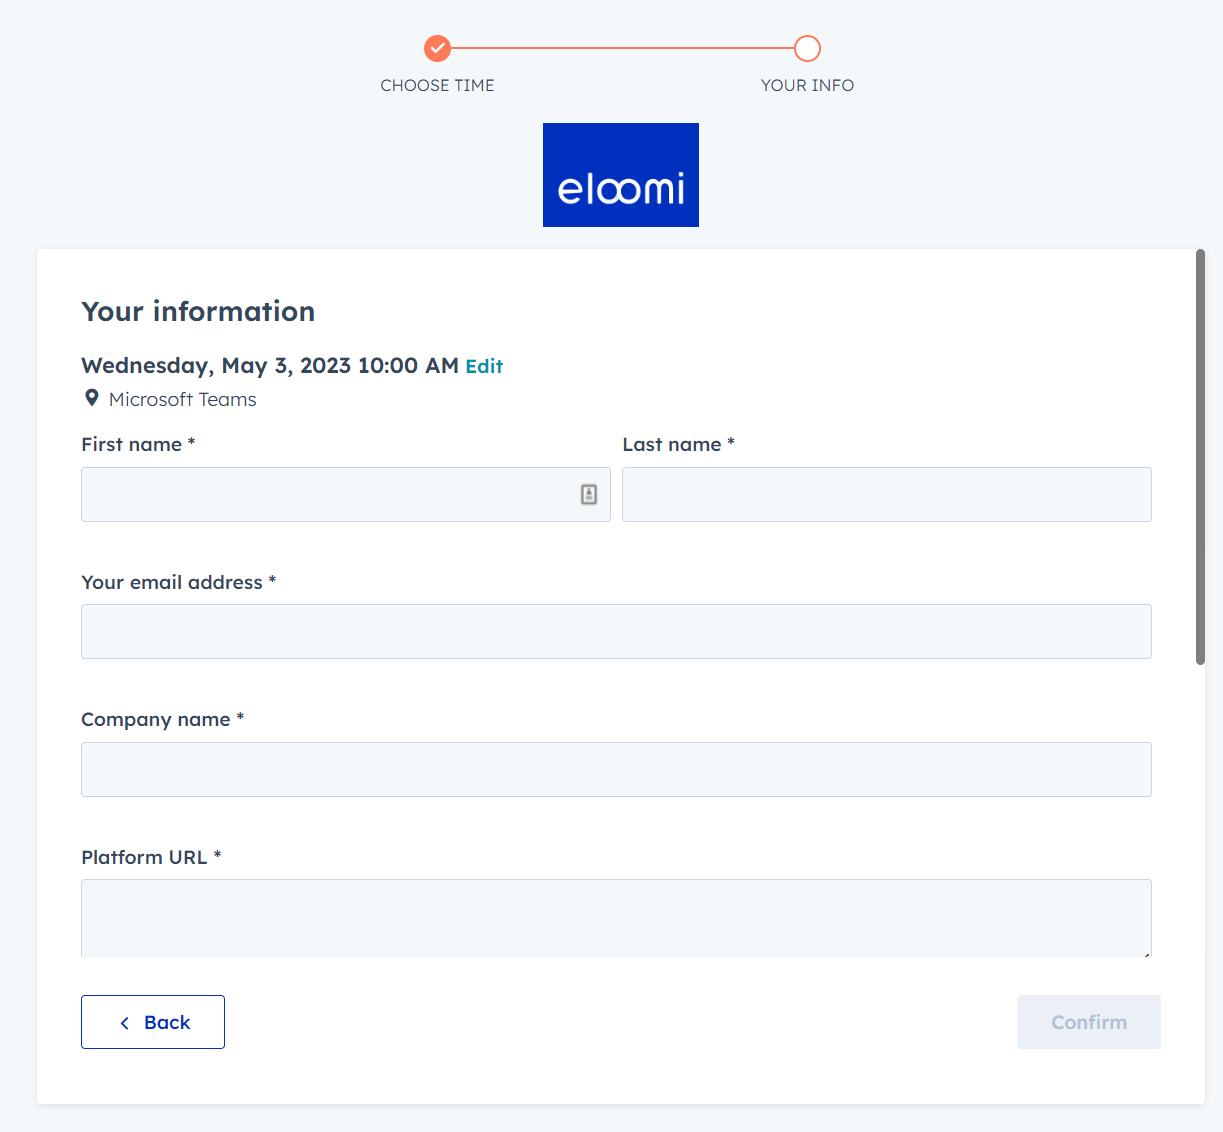Select the CHOOSE TIME step label
The image size is (1223, 1132).
tap(437, 85)
